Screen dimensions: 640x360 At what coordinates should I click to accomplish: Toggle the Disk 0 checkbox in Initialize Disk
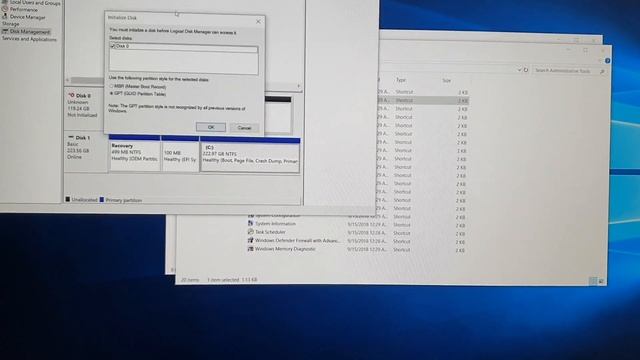(113, 46)
